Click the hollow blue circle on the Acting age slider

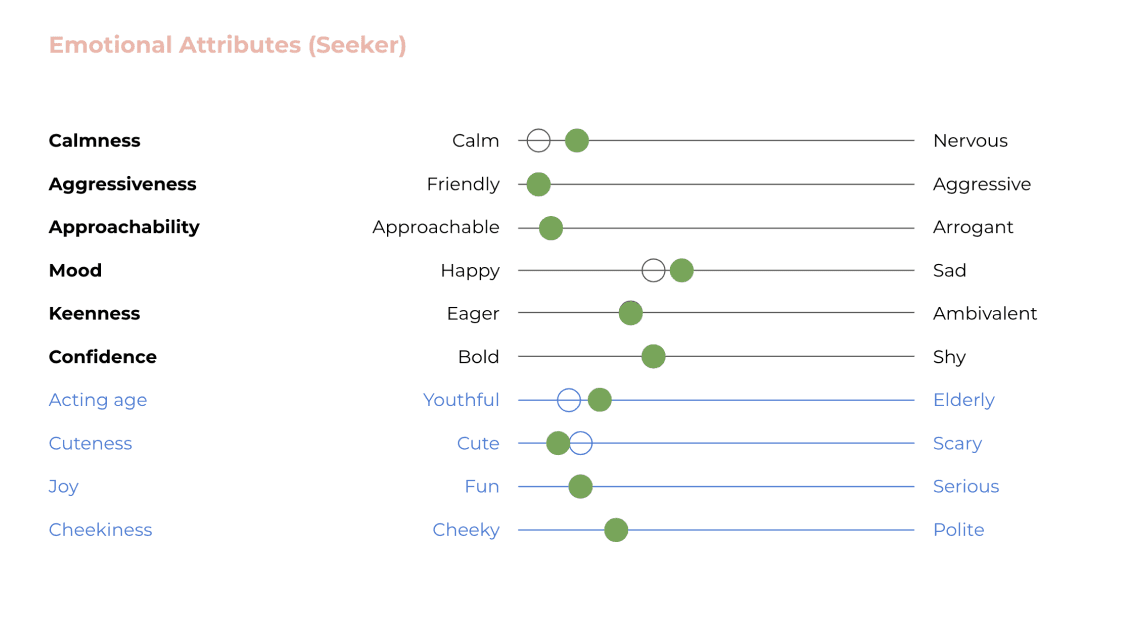[x=569, y=400]
